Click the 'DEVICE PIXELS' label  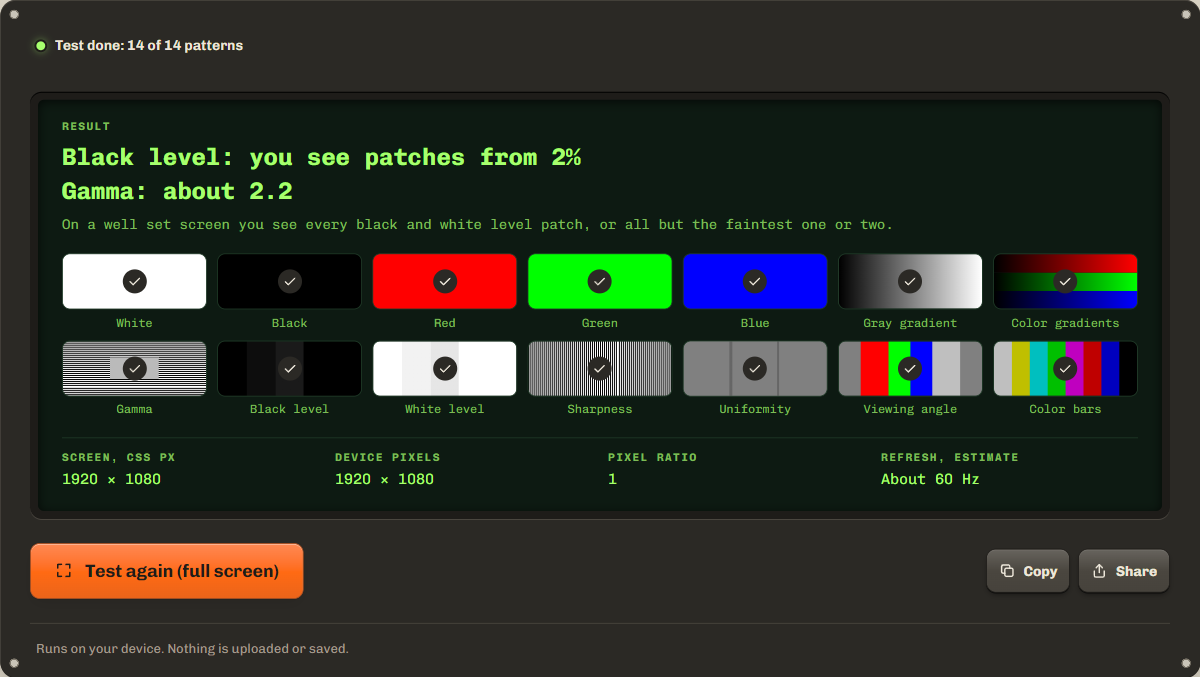pyautogui.click(x=388, y=457)
